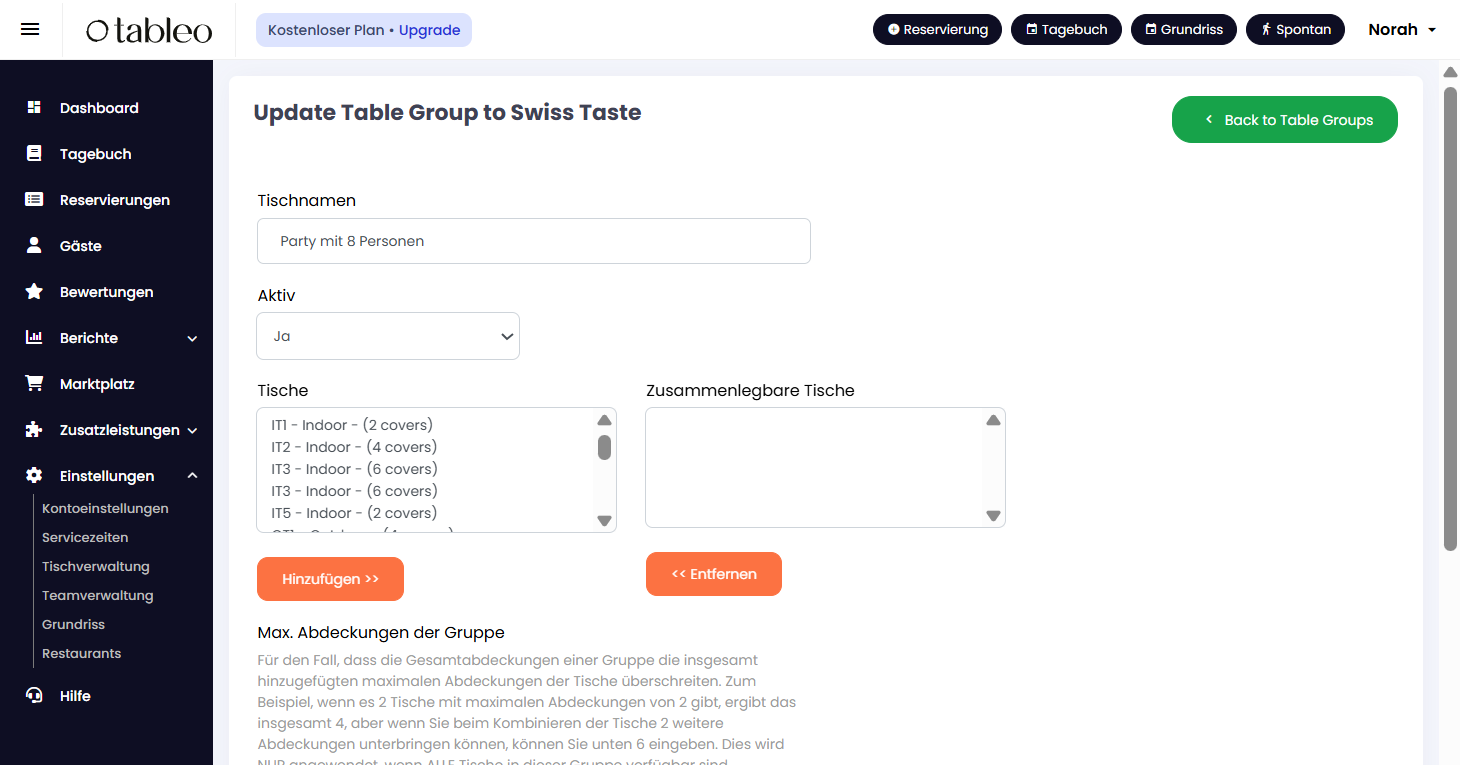Select IT2 - Indoor (4 covers) table

(x=354, y=447)
